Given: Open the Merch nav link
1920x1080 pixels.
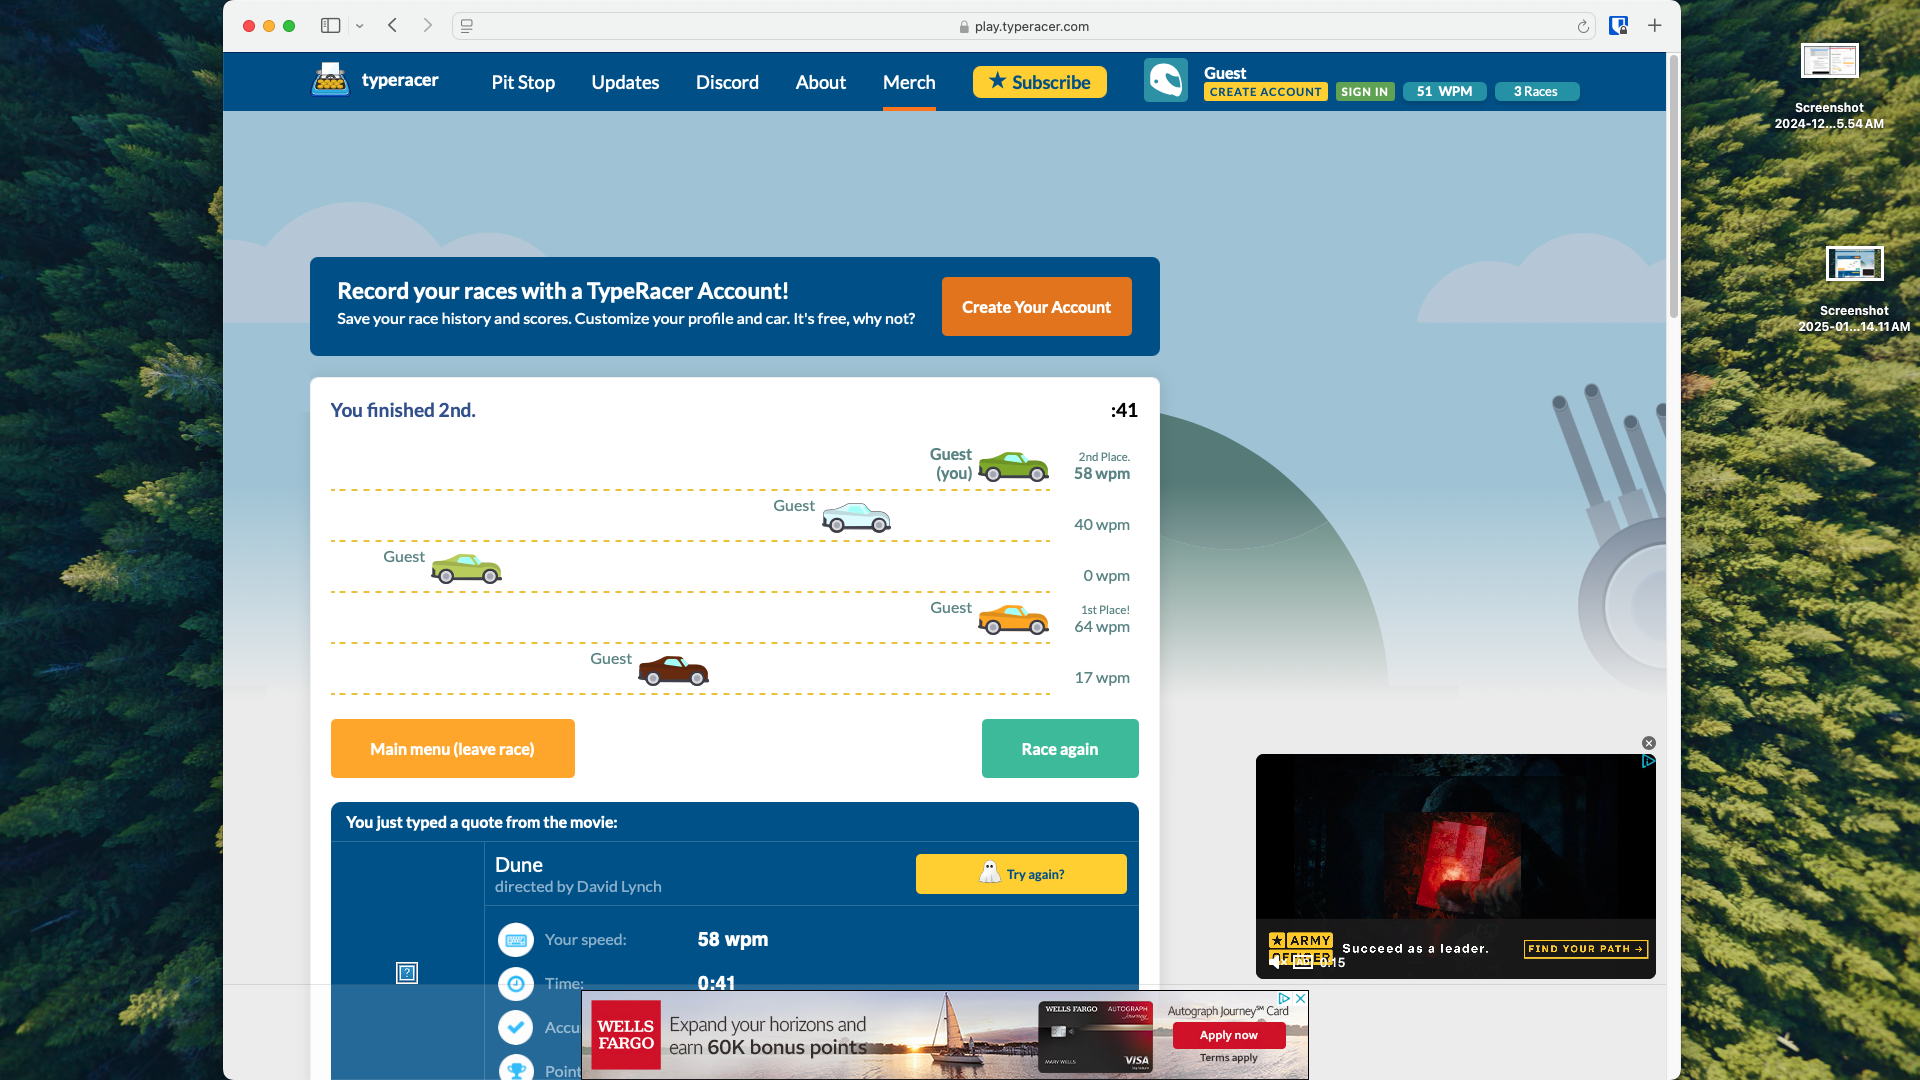Looking at the screenshot, I should (909, 82).
